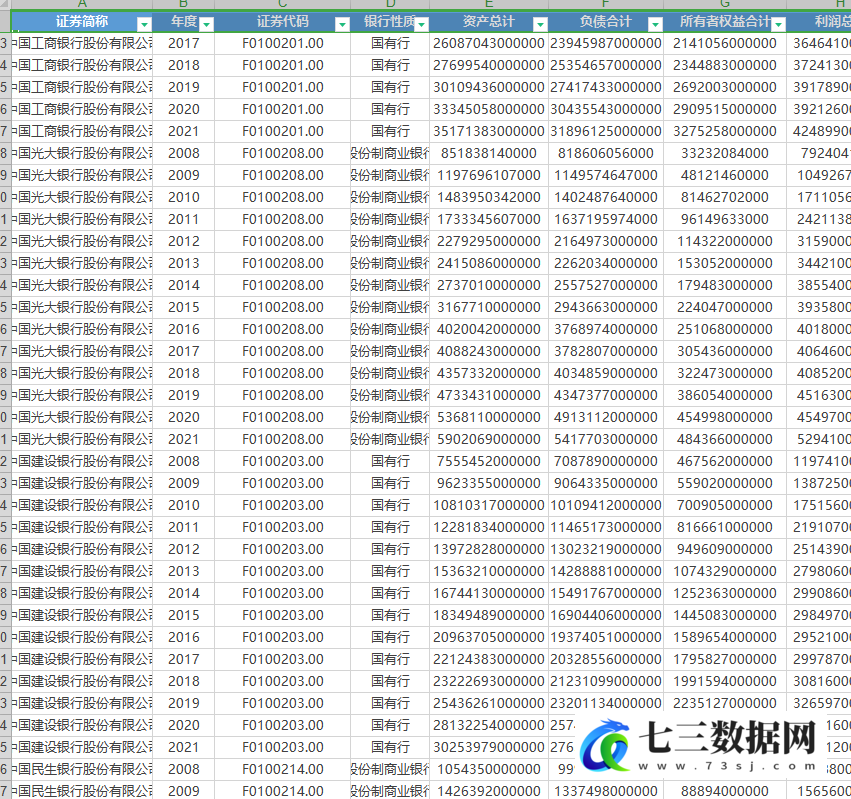Select year 2008 in the 建设银行 row
Screen dimensions: 851x799
click(x=183, y=461)
